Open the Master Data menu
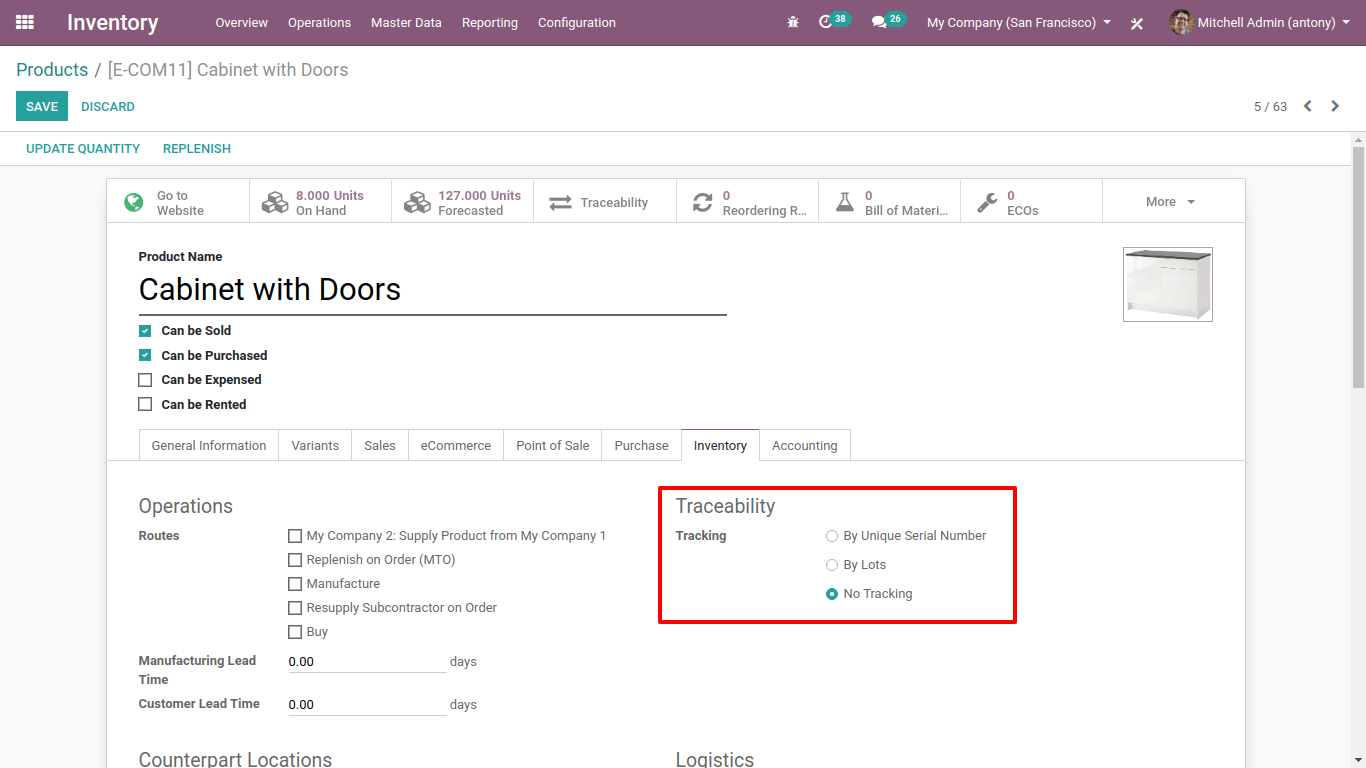The height and width of the screenshot is (768, 1366). 406,22
